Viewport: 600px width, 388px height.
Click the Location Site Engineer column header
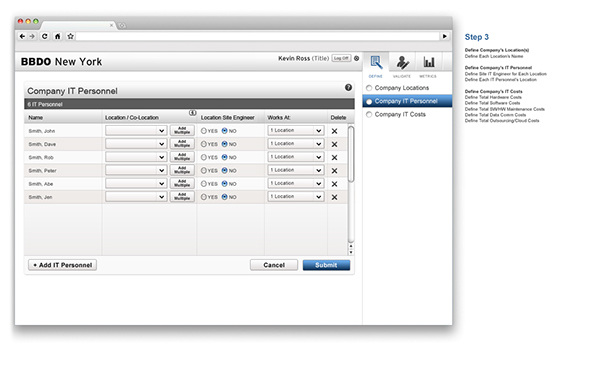click(x=228, y=117)
